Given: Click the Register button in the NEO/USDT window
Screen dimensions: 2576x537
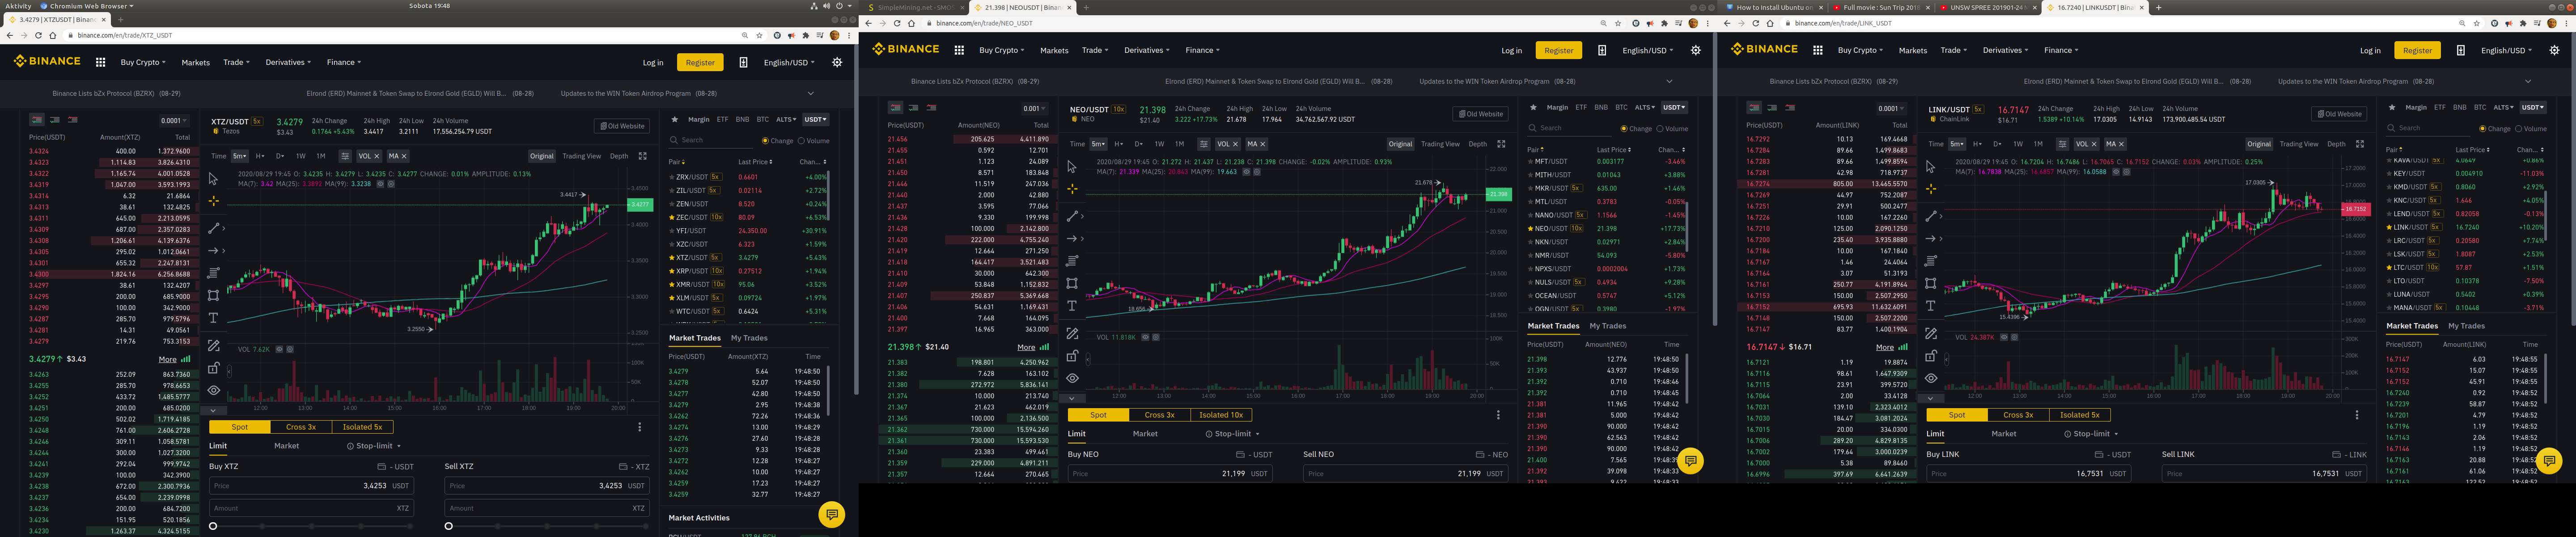Looking at the screenshot, I should [1558, 50].
